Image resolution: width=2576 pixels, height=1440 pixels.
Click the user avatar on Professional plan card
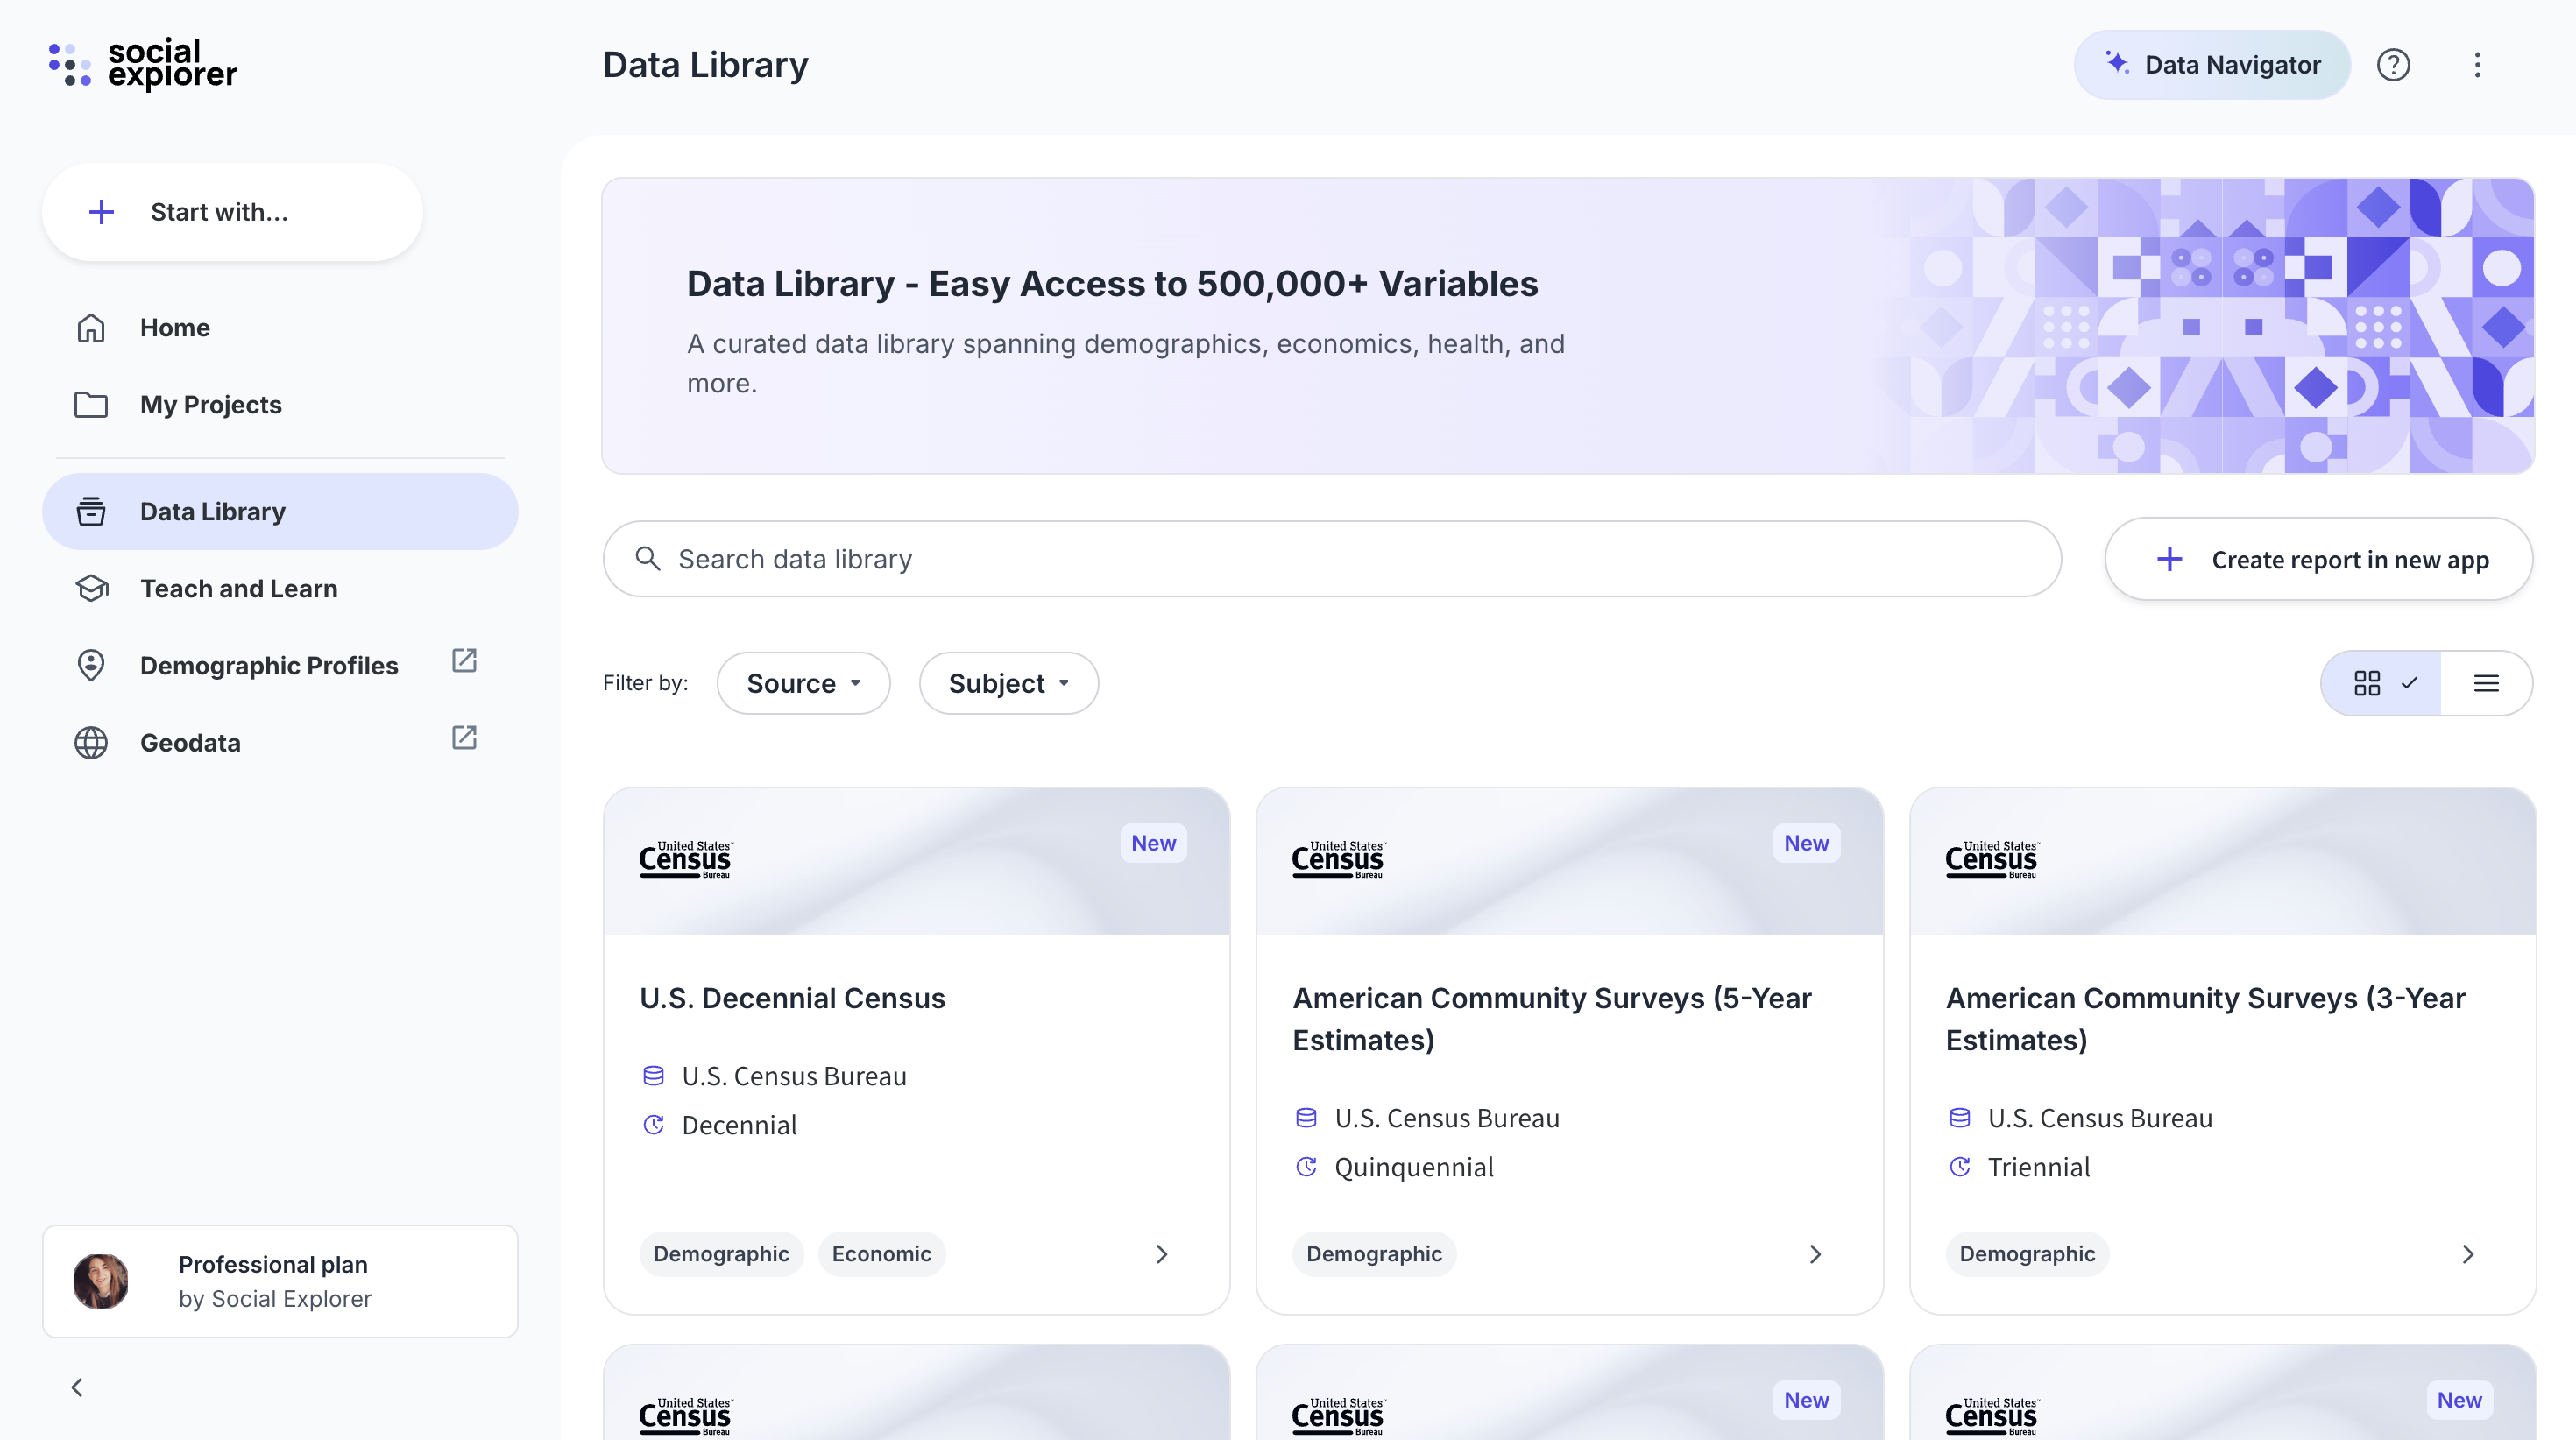point(101,1281)
